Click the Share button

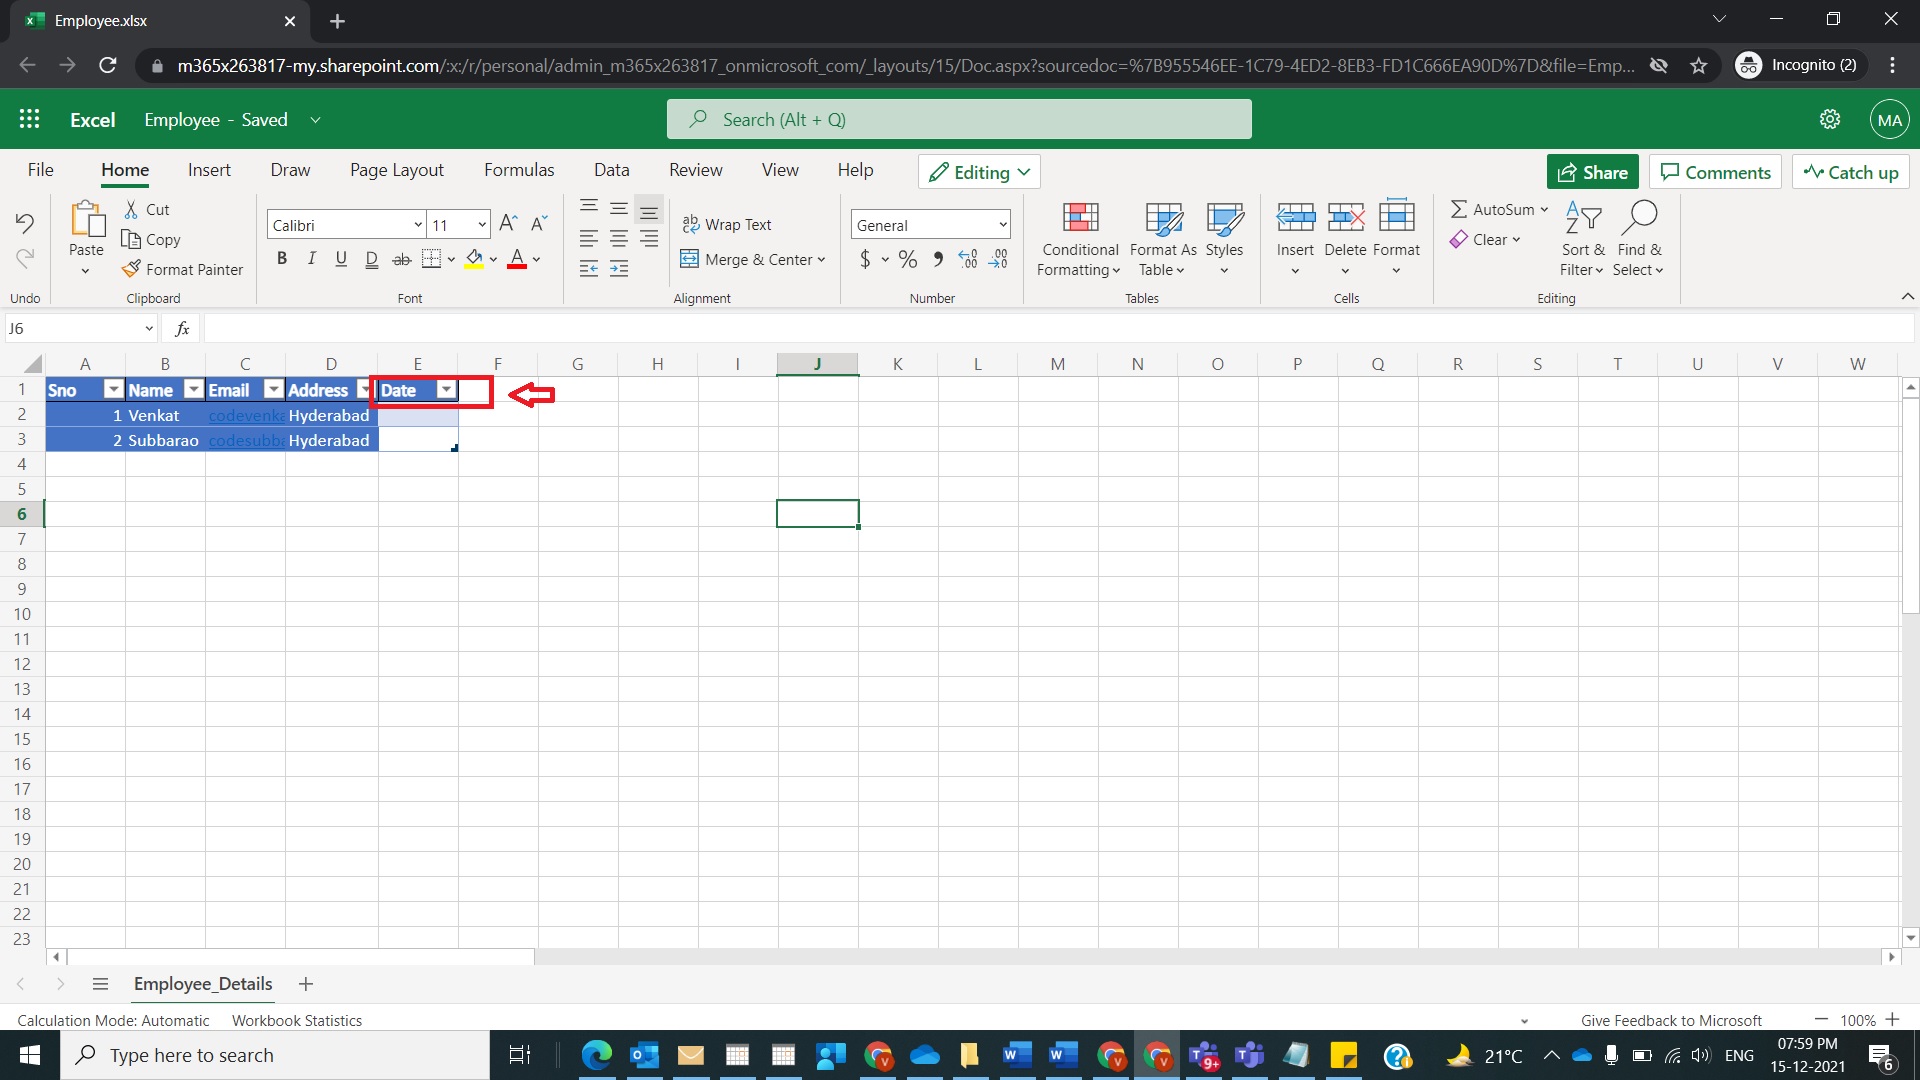[1592, 171]
